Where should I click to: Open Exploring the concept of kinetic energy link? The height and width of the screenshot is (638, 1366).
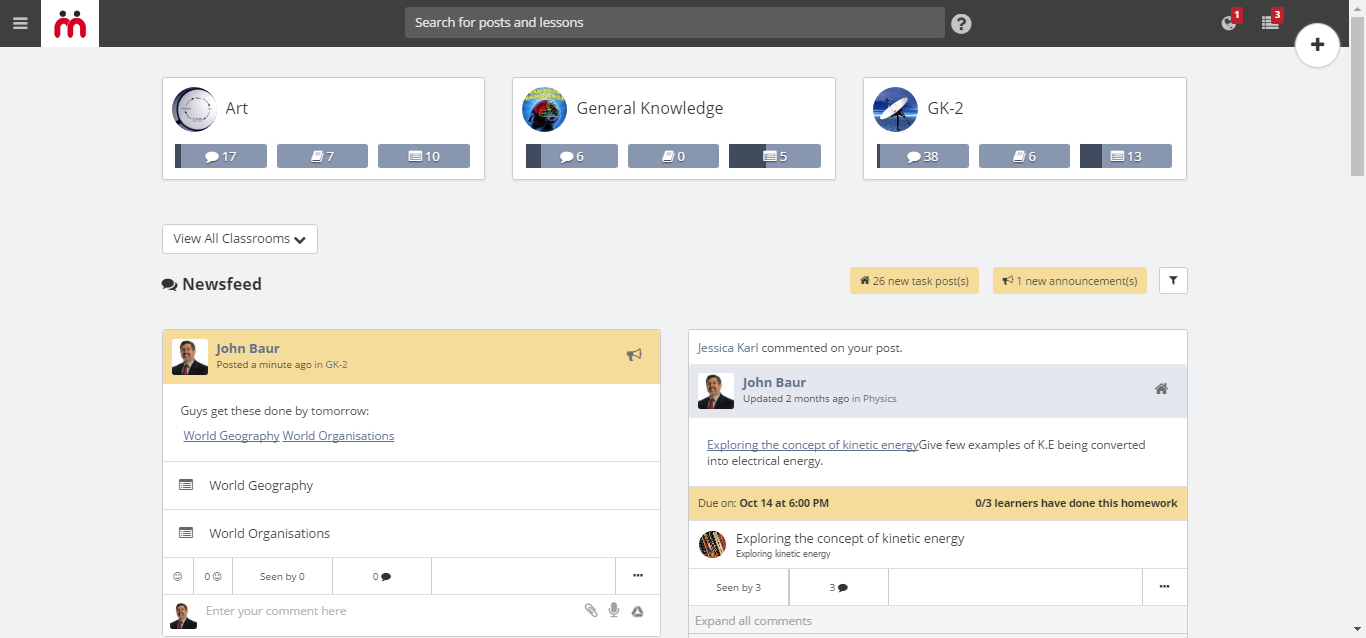[812, 445]
